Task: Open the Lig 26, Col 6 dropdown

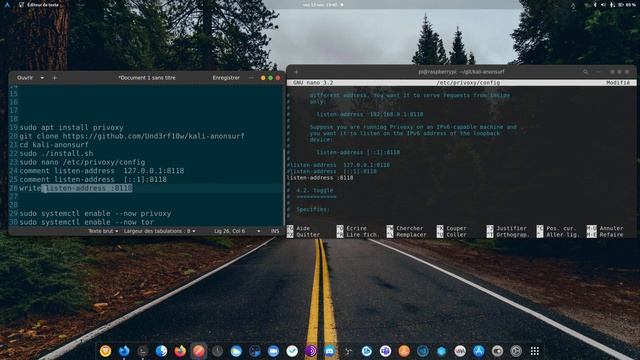Action: coord(237,231)
